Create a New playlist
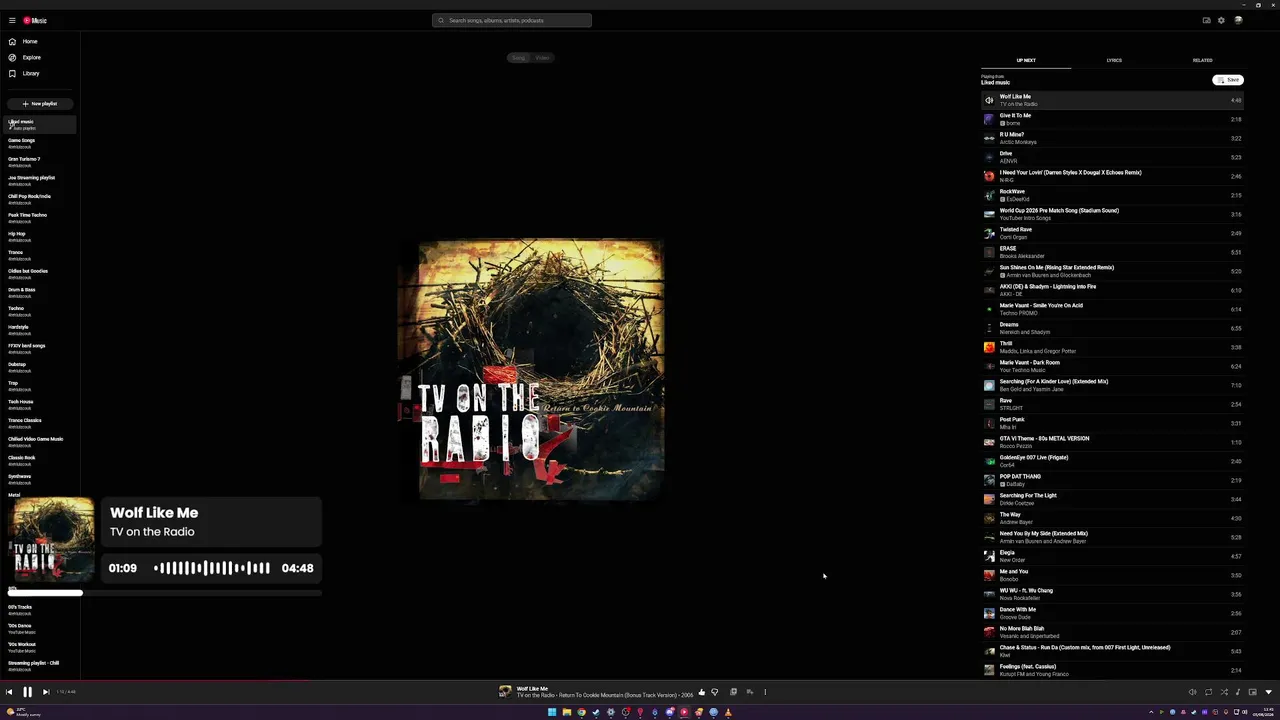1280x720 pixels. pos(40,104)
